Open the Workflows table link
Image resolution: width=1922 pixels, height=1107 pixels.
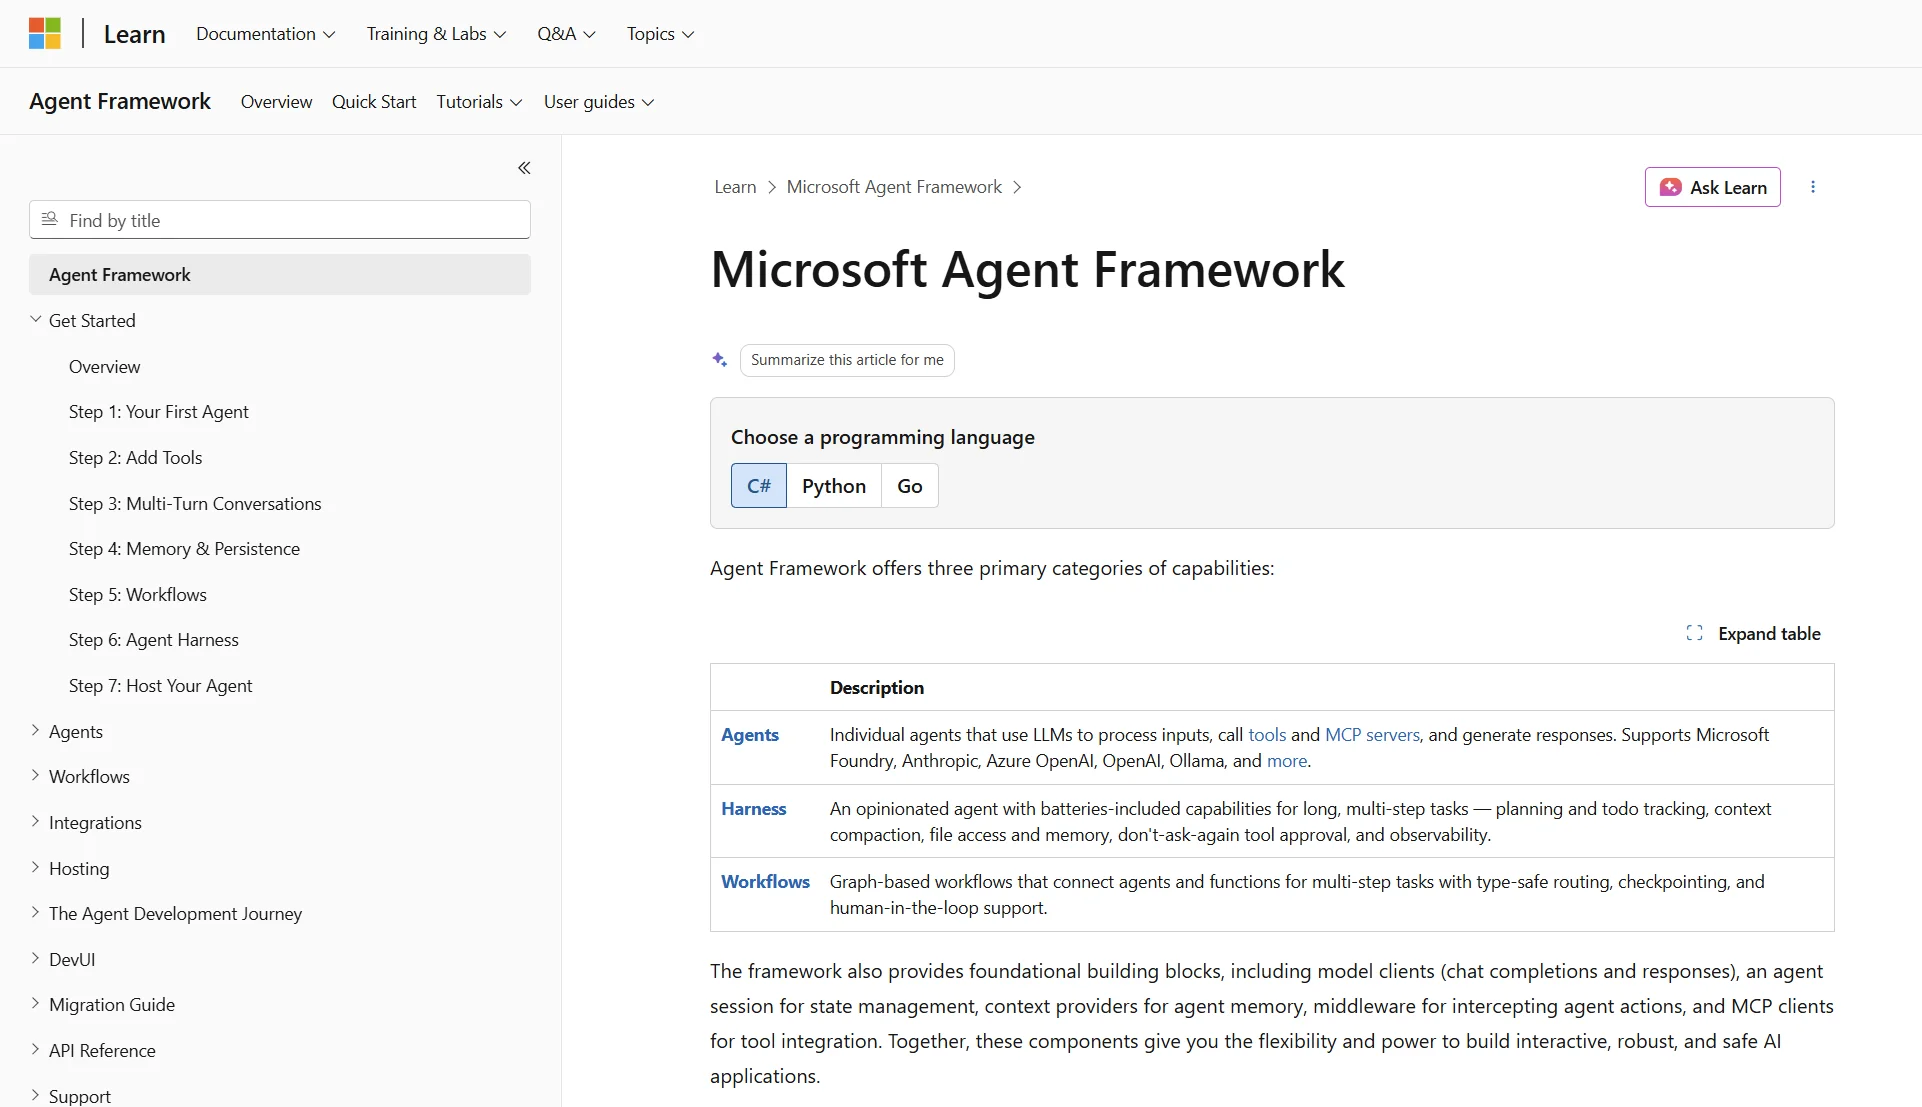[x=765, y=882]
